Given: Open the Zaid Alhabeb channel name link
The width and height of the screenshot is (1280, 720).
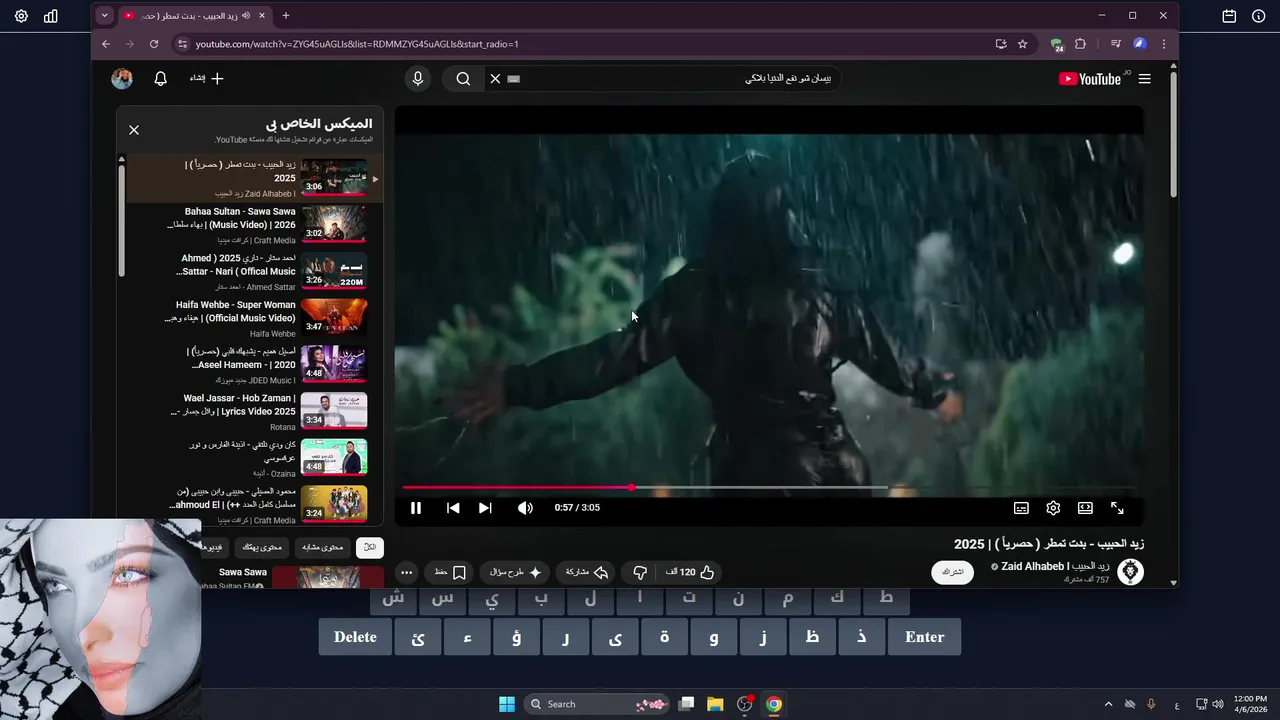Looking at the screenshot, I should coord(1055,566).
